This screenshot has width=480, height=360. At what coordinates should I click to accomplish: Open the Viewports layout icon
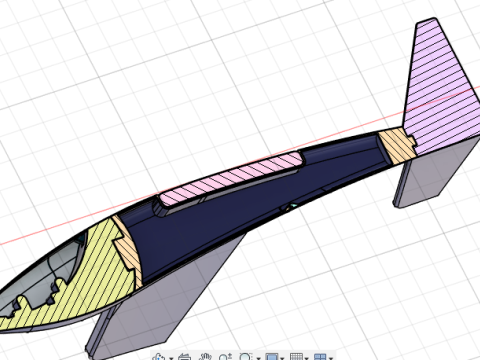click(320, 357)
